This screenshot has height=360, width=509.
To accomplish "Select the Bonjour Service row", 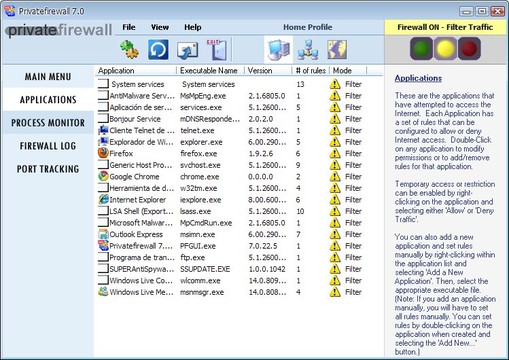I will tap(231, 119).
